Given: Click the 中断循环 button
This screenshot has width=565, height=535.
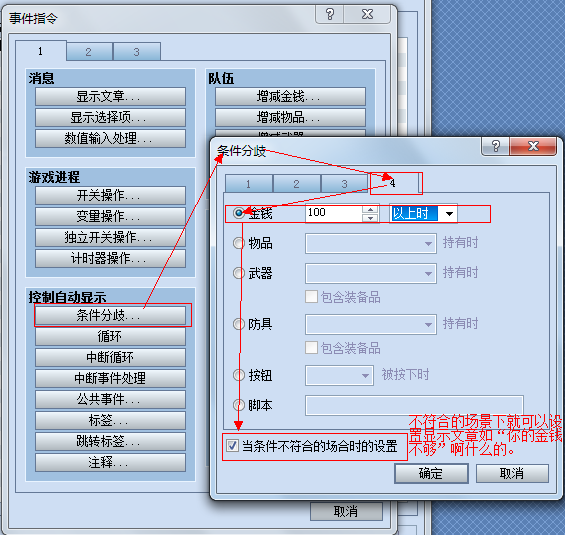Looking at the screenshot, I should click(x=110, y=357).
